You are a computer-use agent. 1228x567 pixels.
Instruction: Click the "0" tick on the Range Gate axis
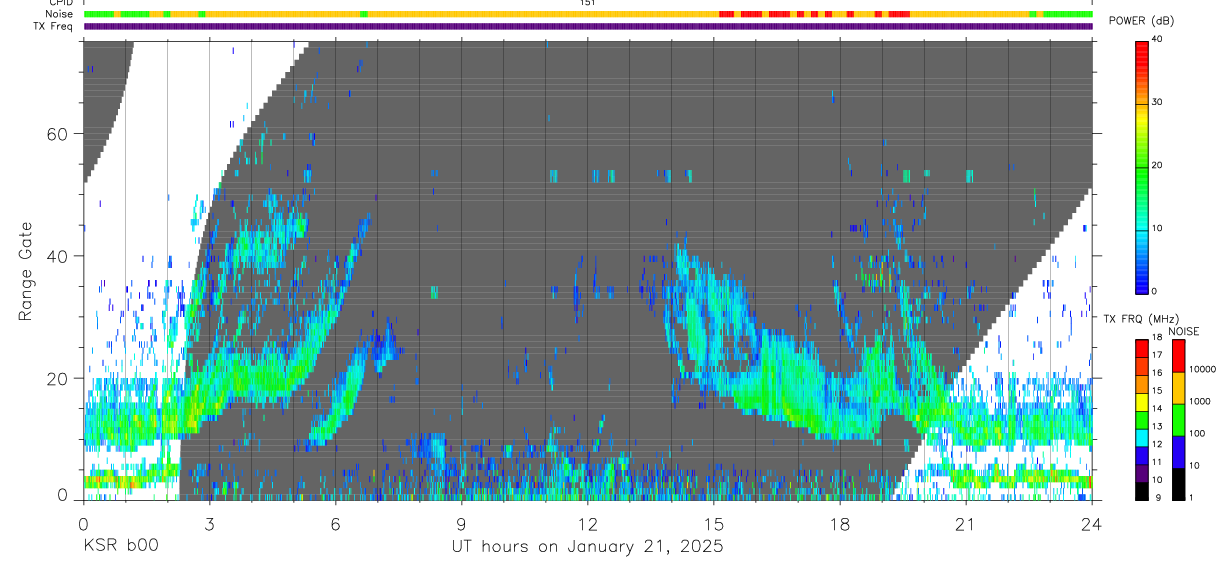(65, 496)
